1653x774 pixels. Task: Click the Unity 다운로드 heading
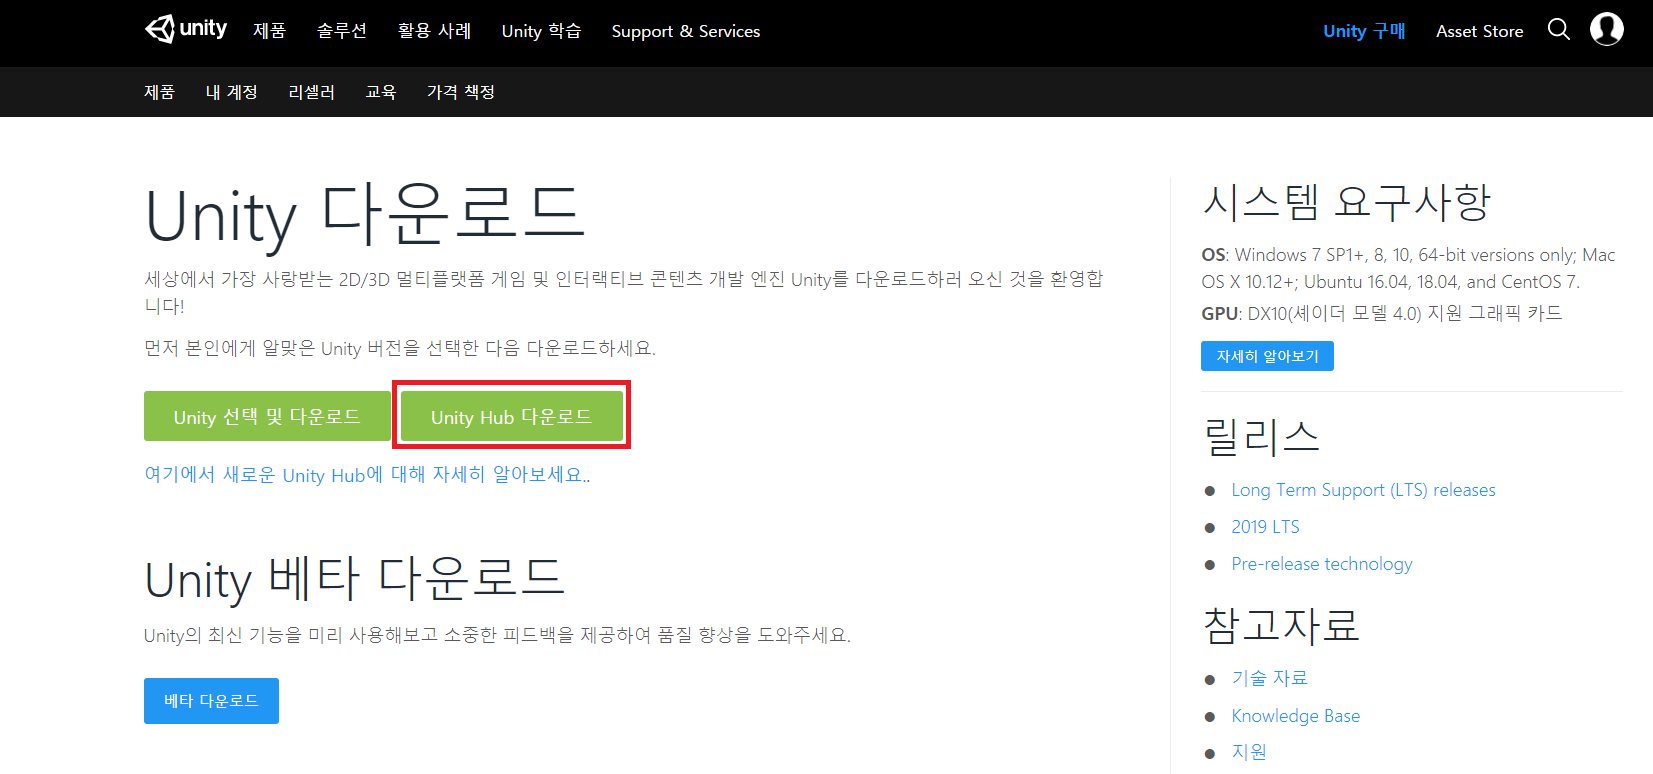365,215
